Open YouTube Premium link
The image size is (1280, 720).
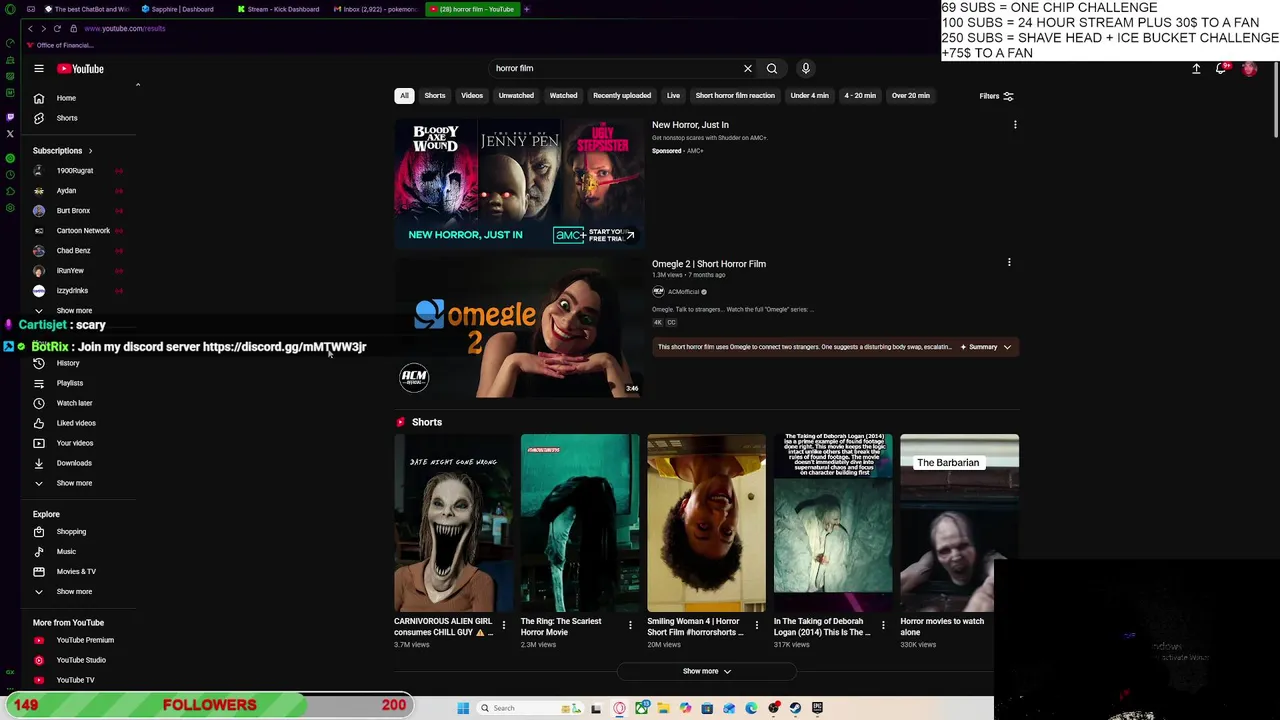point(85,640)
